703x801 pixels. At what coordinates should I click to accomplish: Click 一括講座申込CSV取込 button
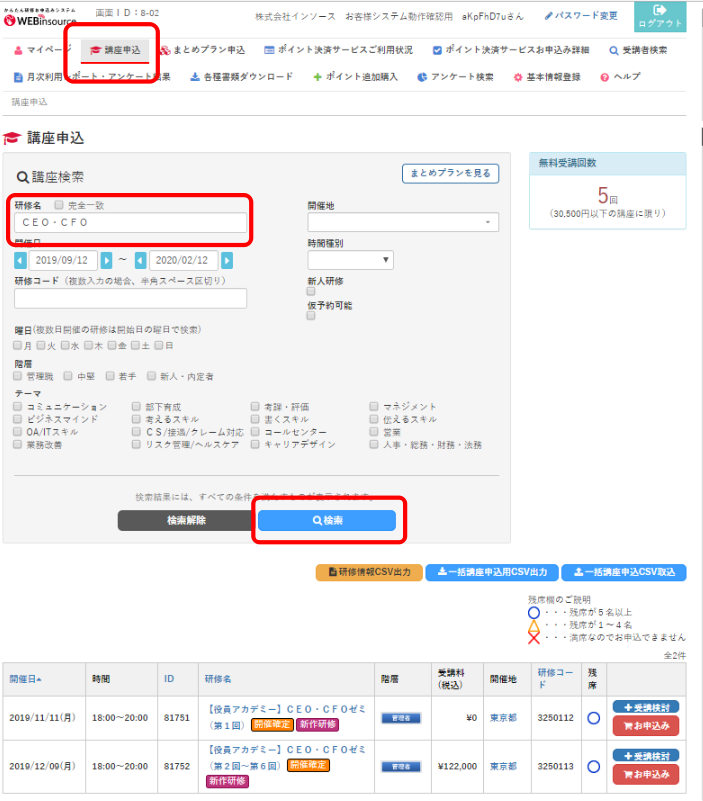pyautogui.click(x=624, y=572)
